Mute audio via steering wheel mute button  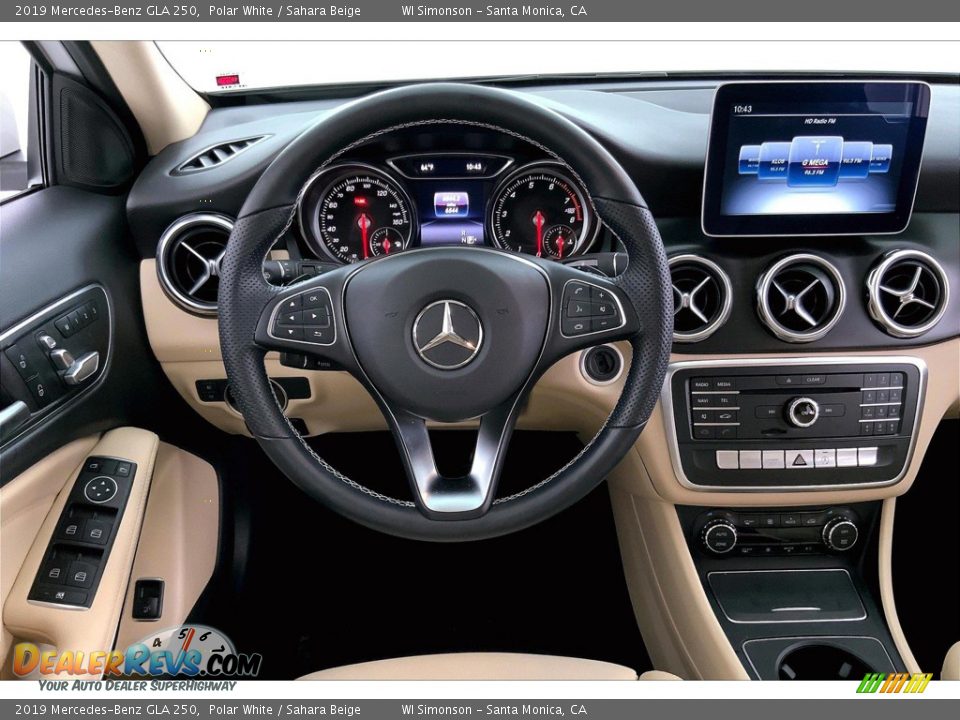(603, 309)
